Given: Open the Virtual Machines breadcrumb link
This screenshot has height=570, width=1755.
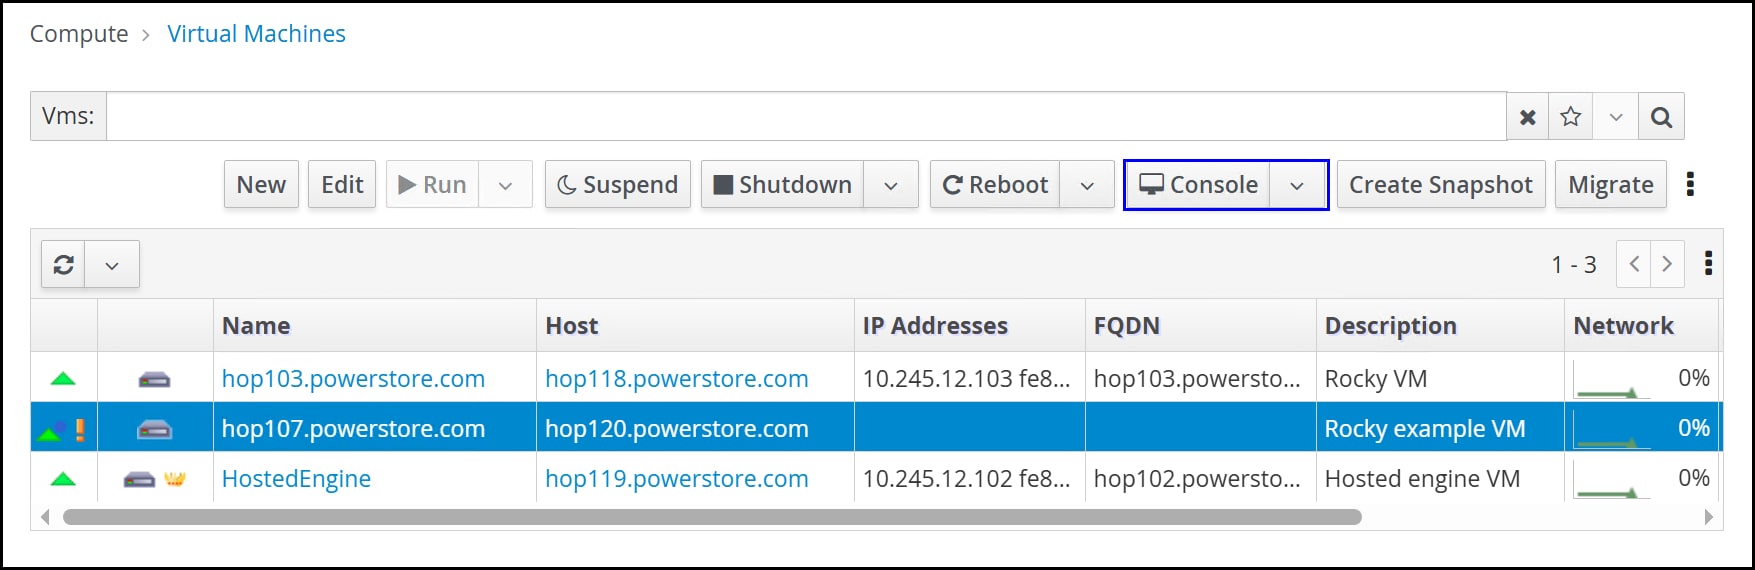Looking at the screenshot, I should click(256, 34).
